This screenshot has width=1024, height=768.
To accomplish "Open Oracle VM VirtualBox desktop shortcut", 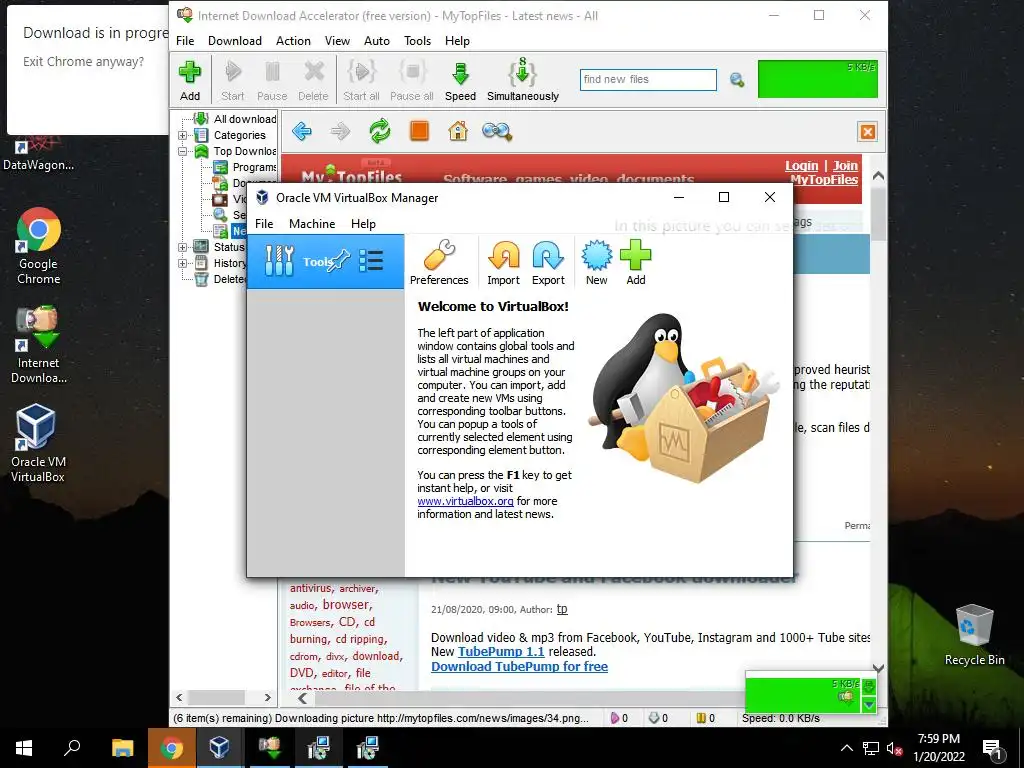I will point(37,443).
